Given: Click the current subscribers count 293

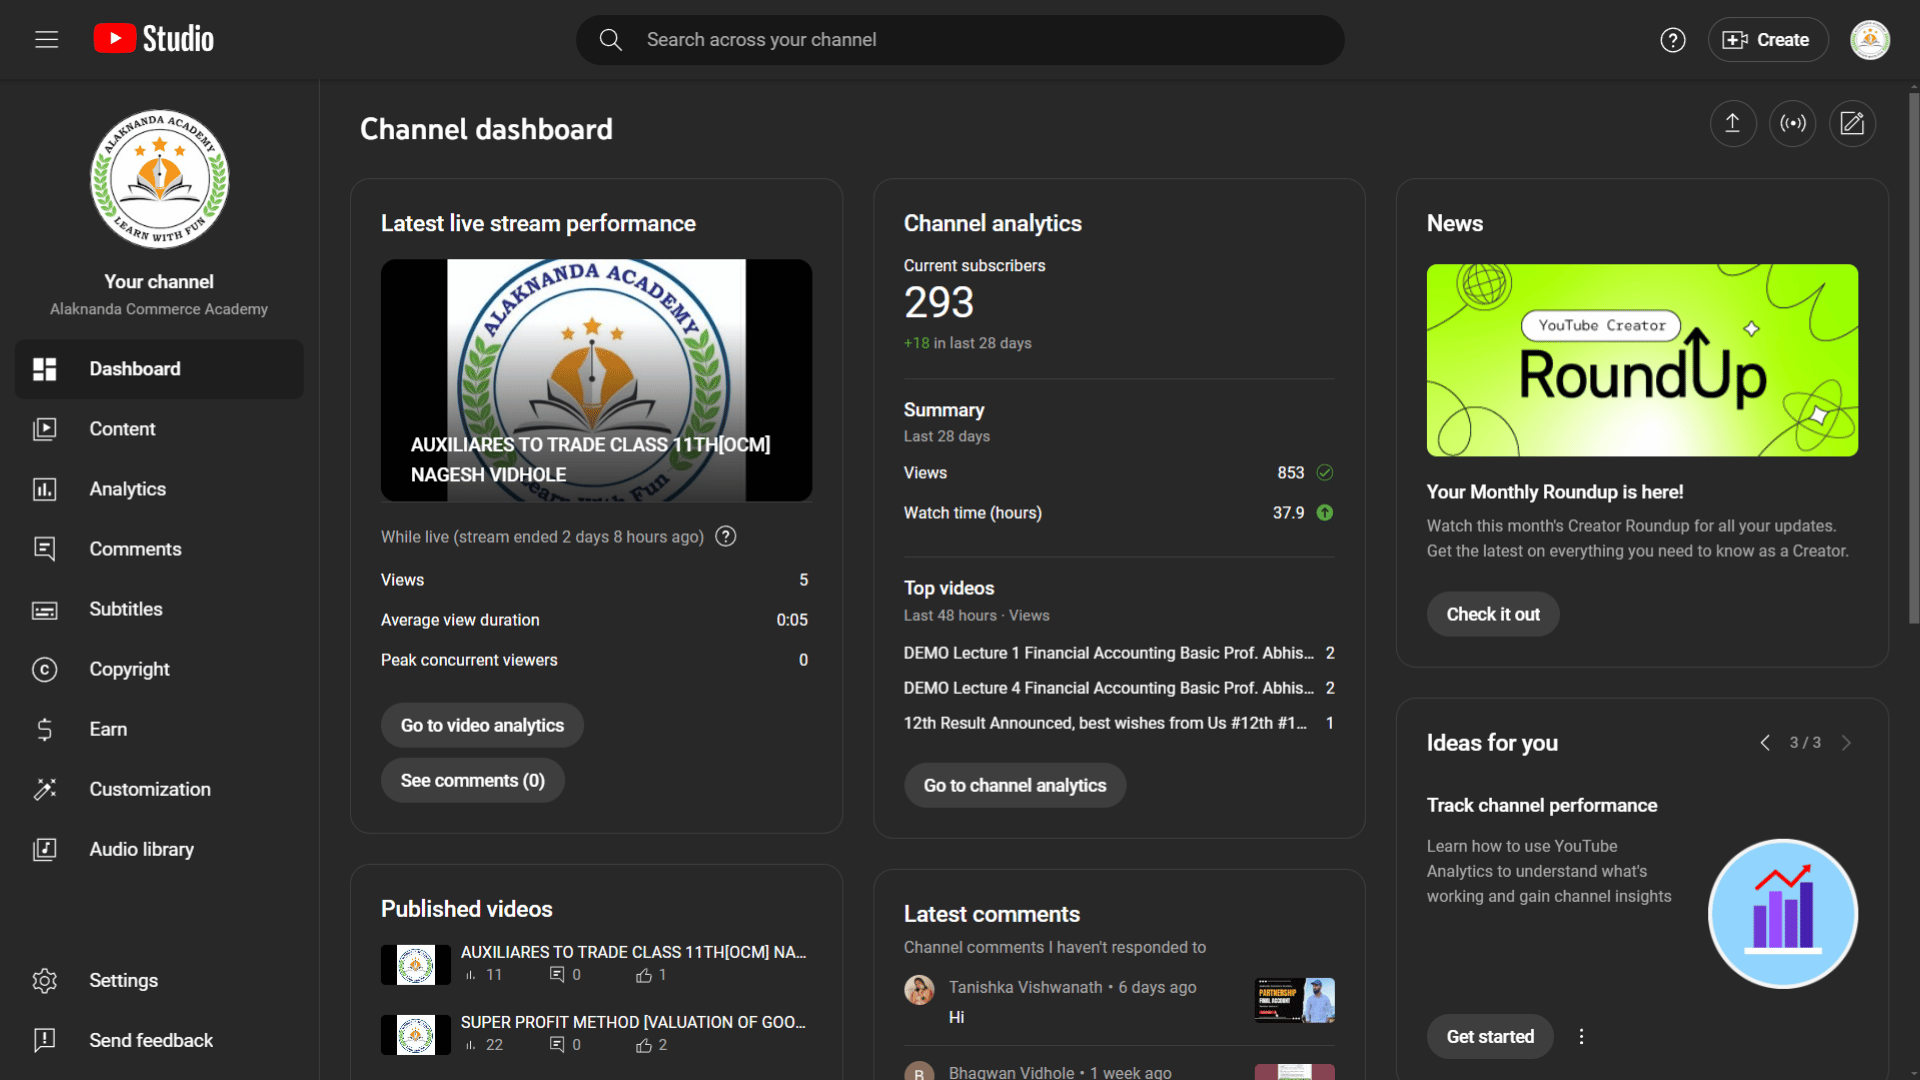Looking at the screenshot, I should (938, 303).
